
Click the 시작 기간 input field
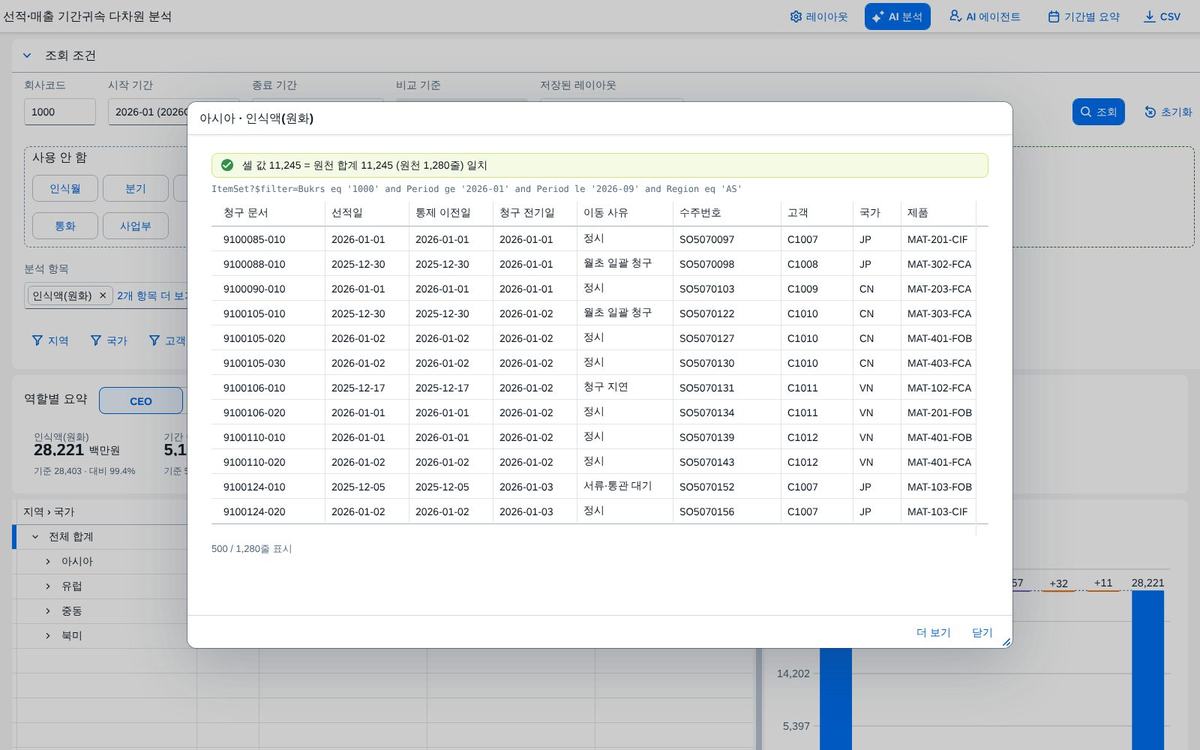(x=148, y=112)
